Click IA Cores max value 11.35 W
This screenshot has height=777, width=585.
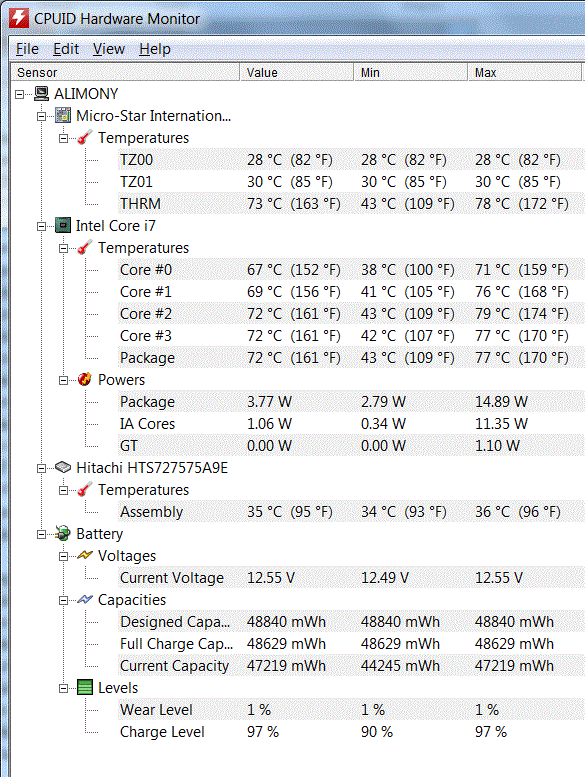point(501,424)
